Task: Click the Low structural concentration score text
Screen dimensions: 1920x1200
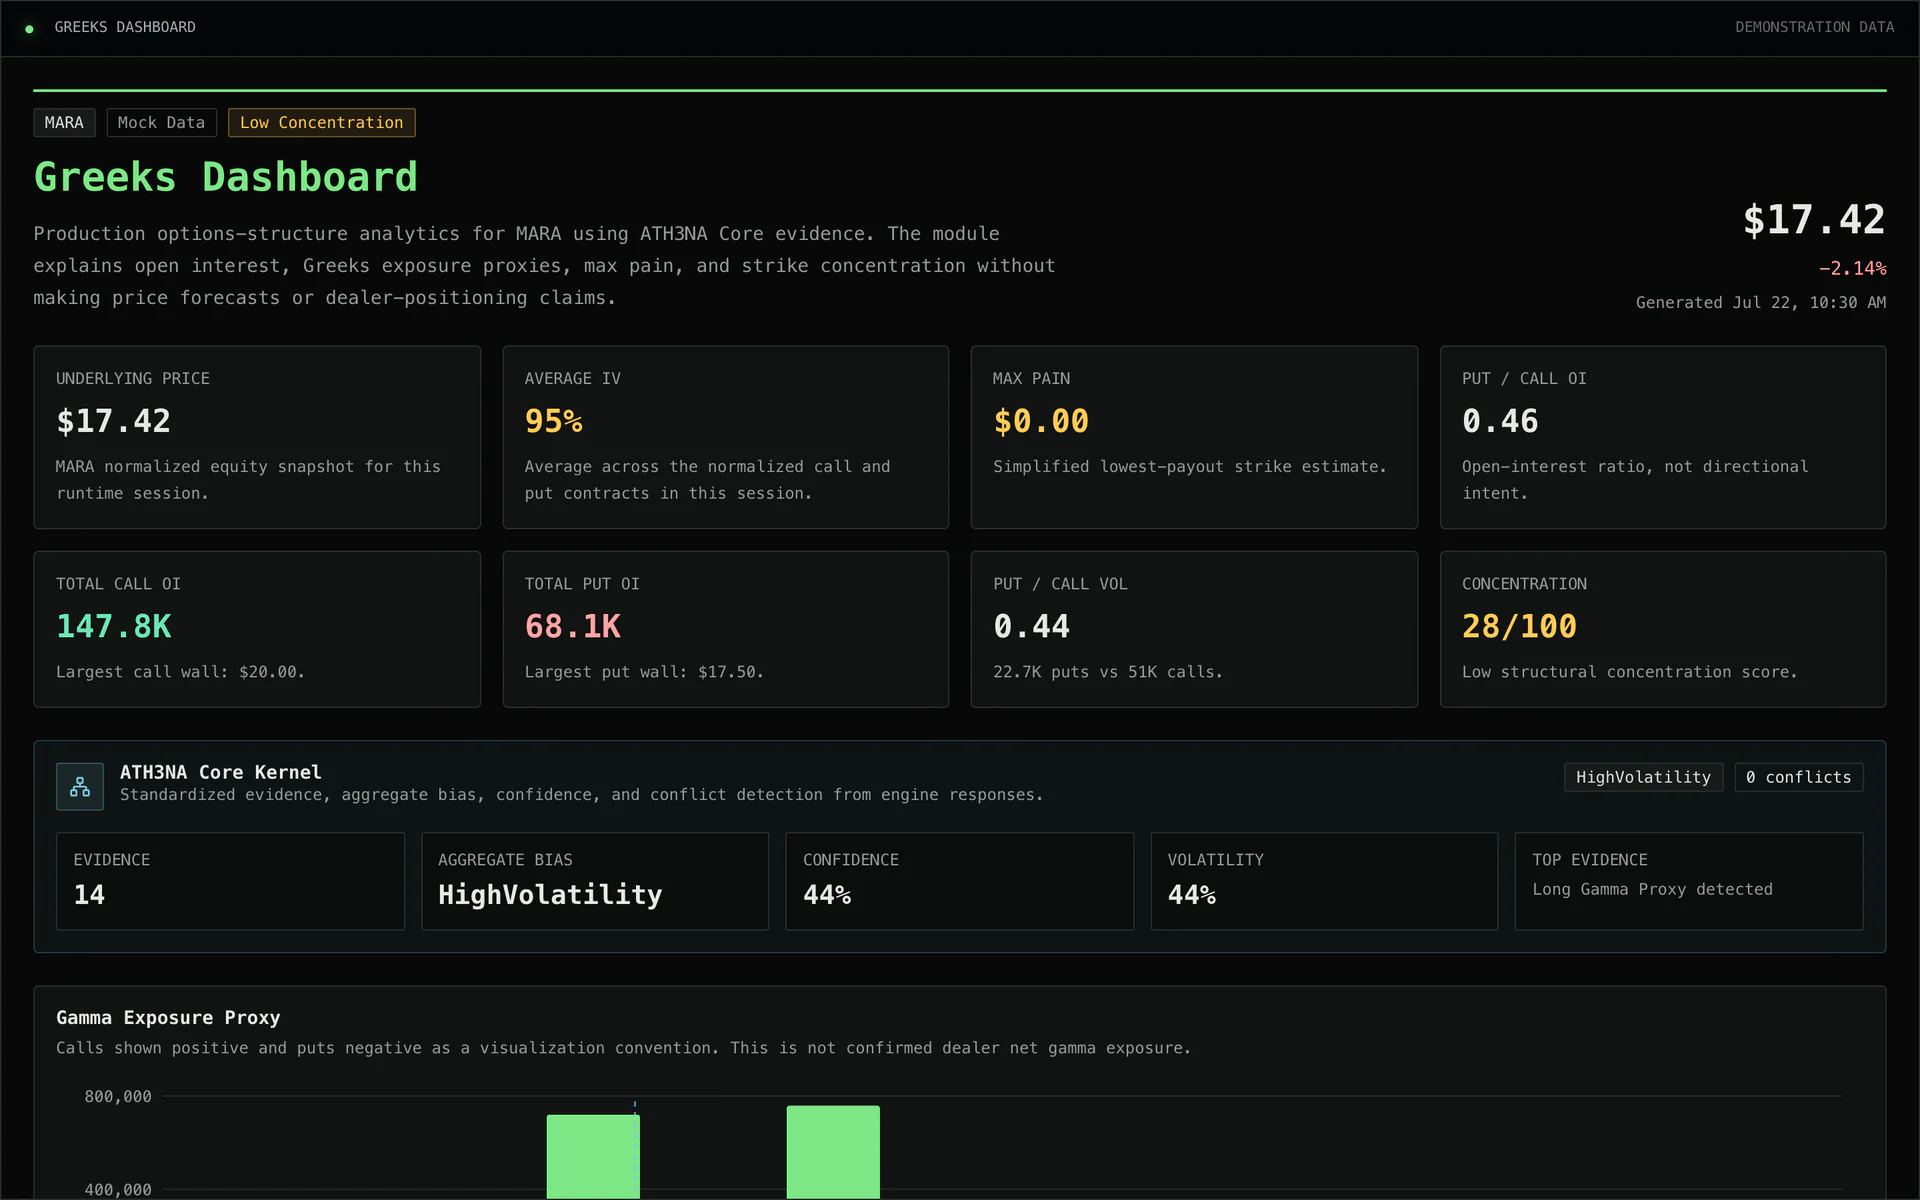Action: pos(1630,672)
